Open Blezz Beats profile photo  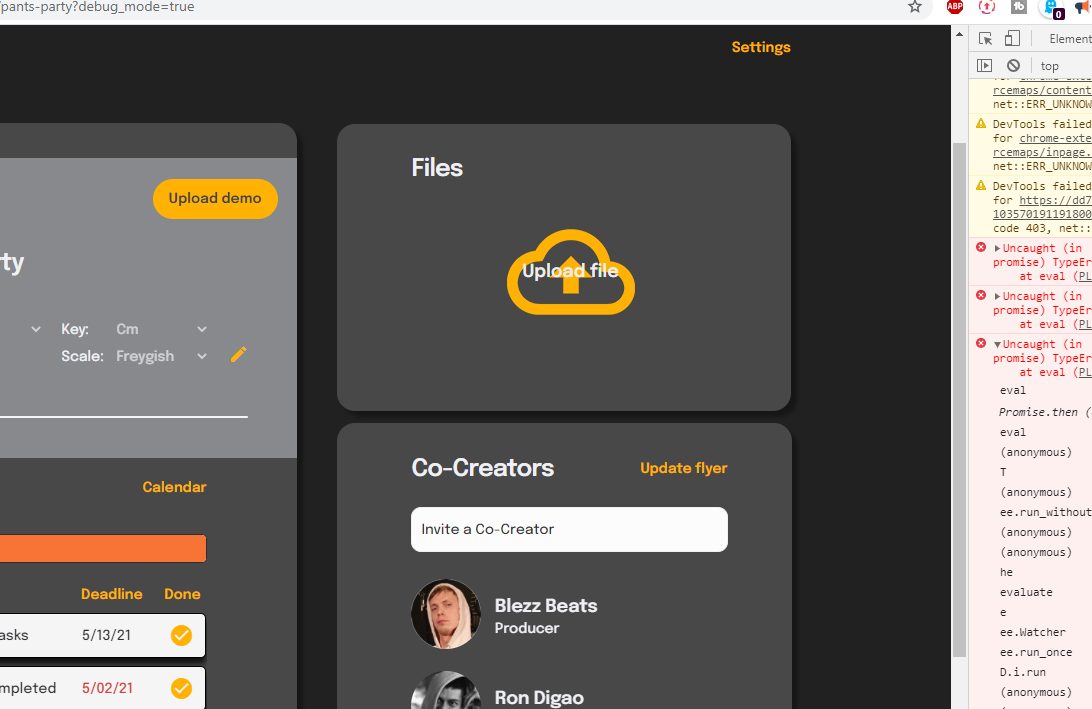click(446, 614)
